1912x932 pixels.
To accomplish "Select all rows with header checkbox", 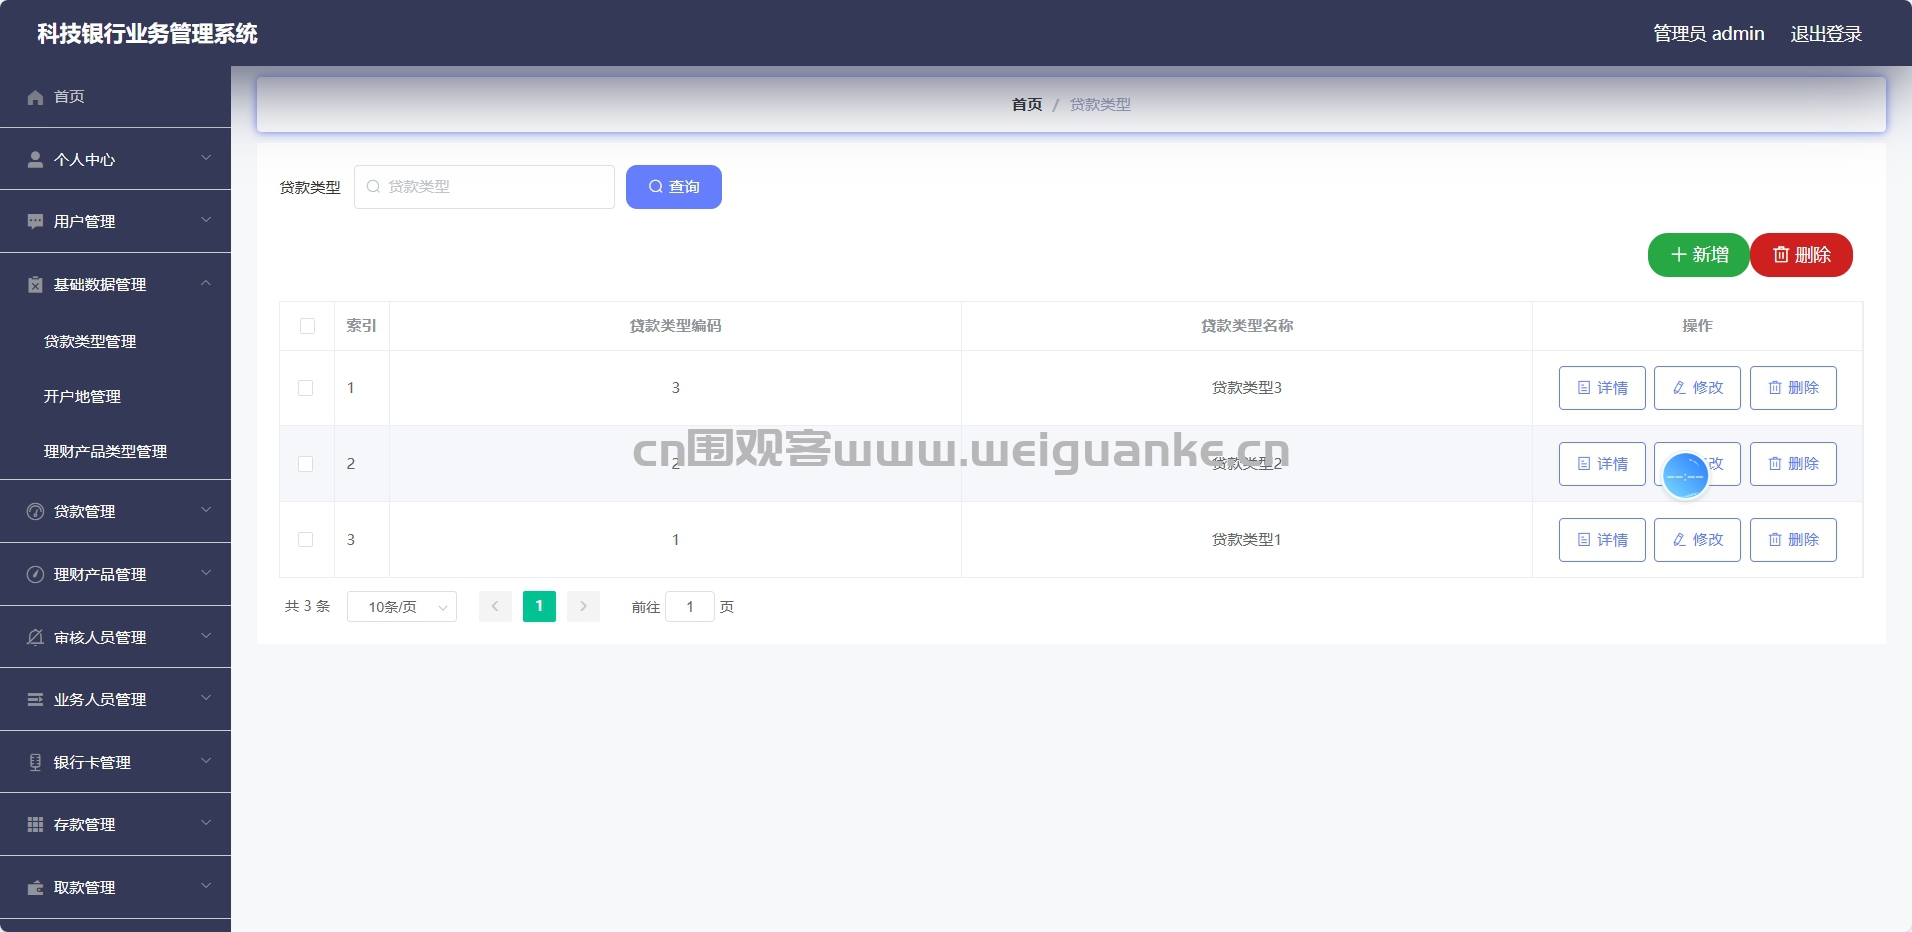I will tap(307, 326).
